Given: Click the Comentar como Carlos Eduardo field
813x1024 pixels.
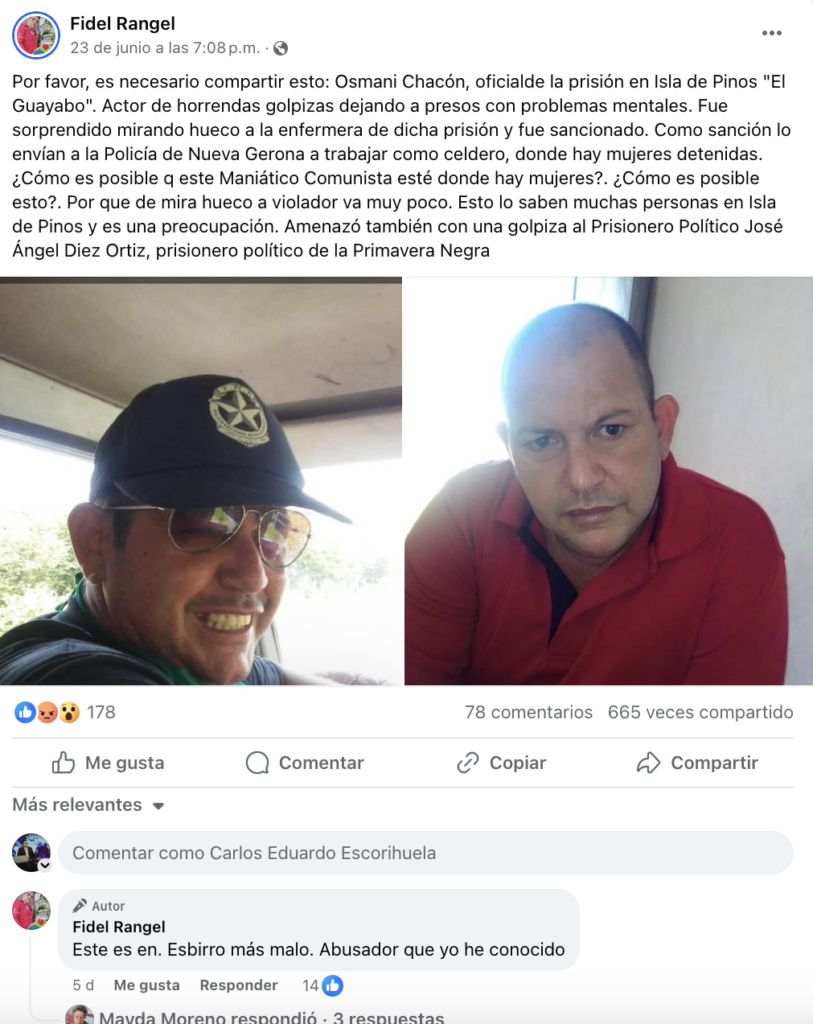Looking at the screenshot, I should click(426, 853).
